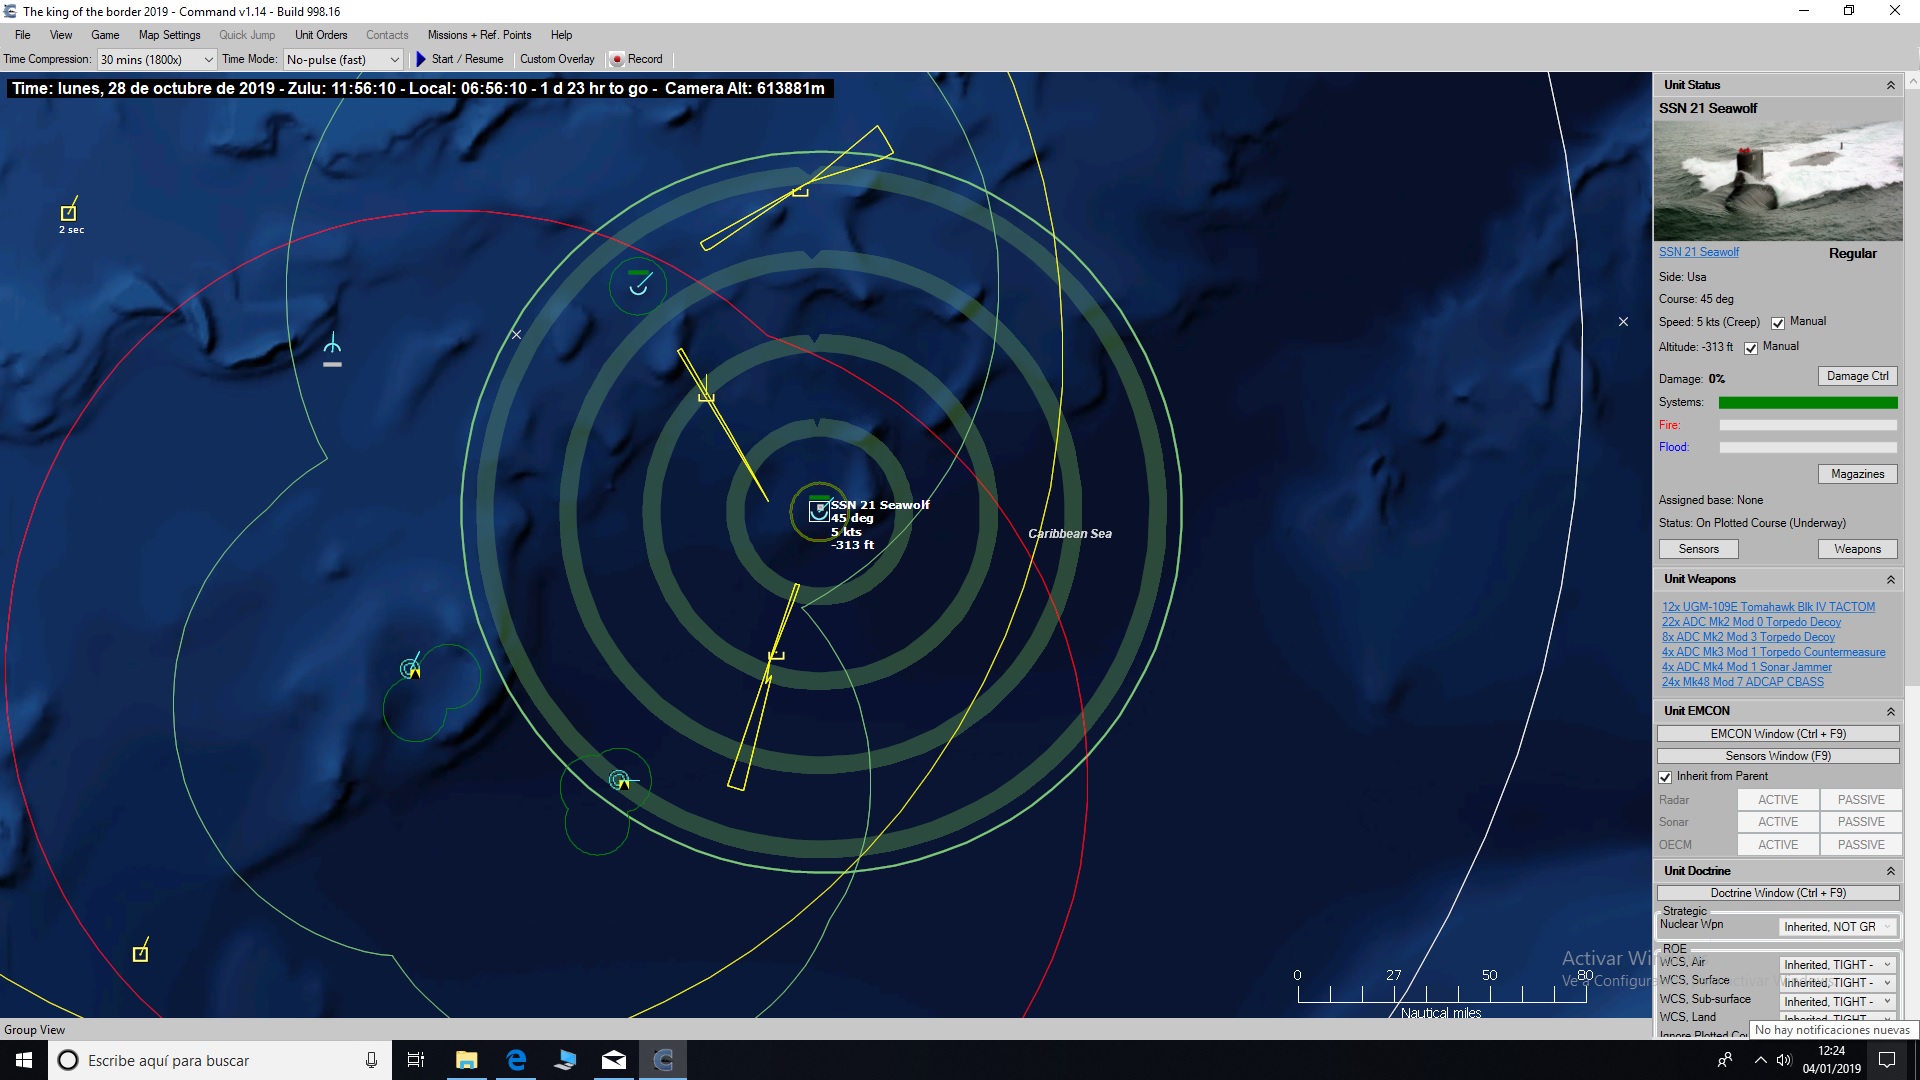Click the green Systems status bar
Image resolution: width=1920 pixels, height=1080 pixels.
1808,402
